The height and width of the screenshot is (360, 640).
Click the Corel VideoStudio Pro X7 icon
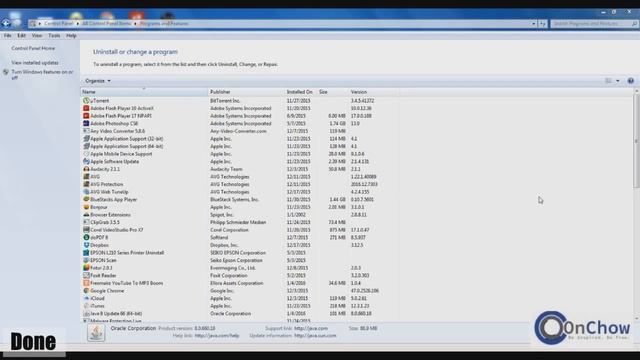pyautogui.click(x=86, y=230)
